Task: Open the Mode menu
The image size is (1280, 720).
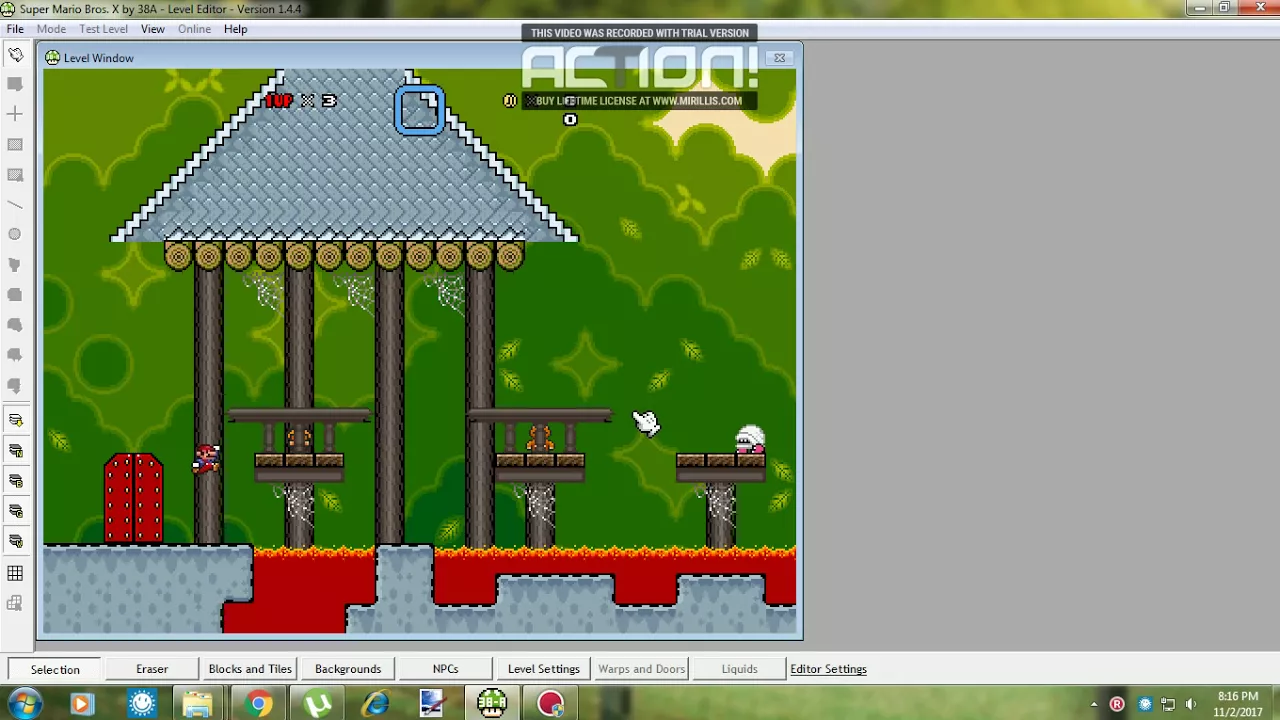Action: click(x=51, y=29)
